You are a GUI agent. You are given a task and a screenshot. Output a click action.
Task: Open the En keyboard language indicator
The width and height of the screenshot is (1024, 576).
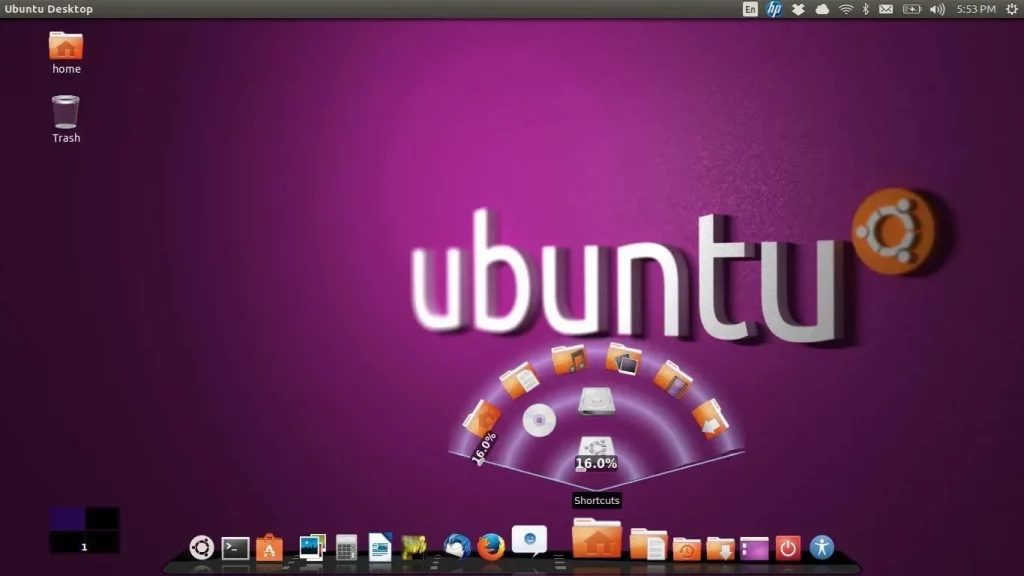(750, 9)
